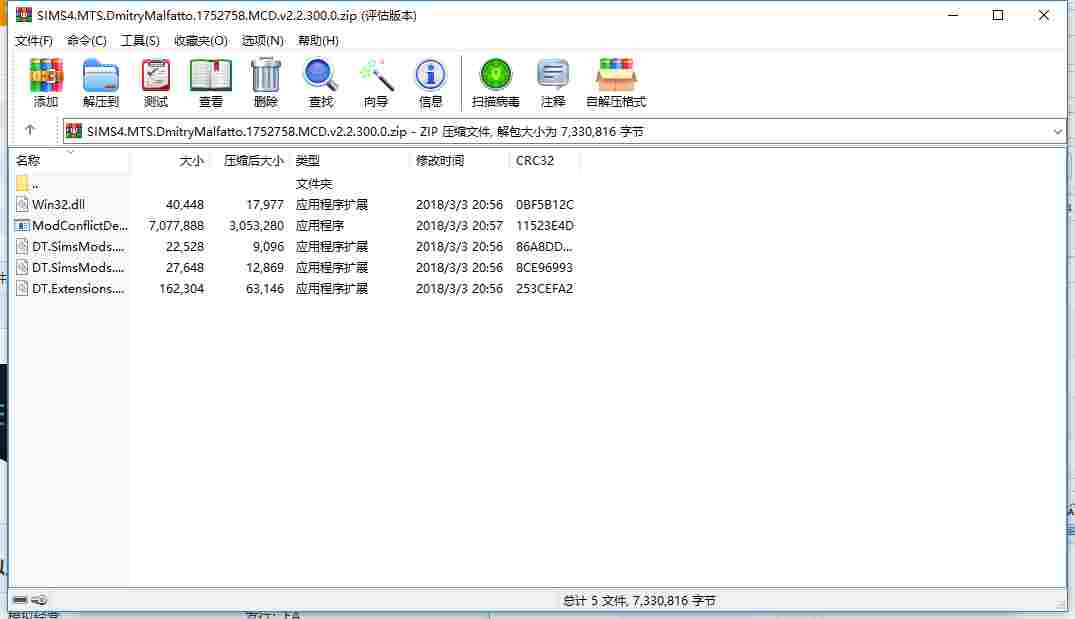Select the Win32.dll file row

point(295,204)
